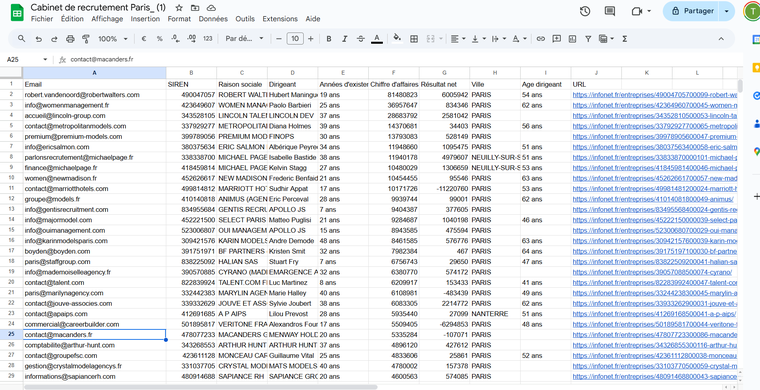This screenshot has height=390, width=760.
Task: Select column header F
Action: 394,73
